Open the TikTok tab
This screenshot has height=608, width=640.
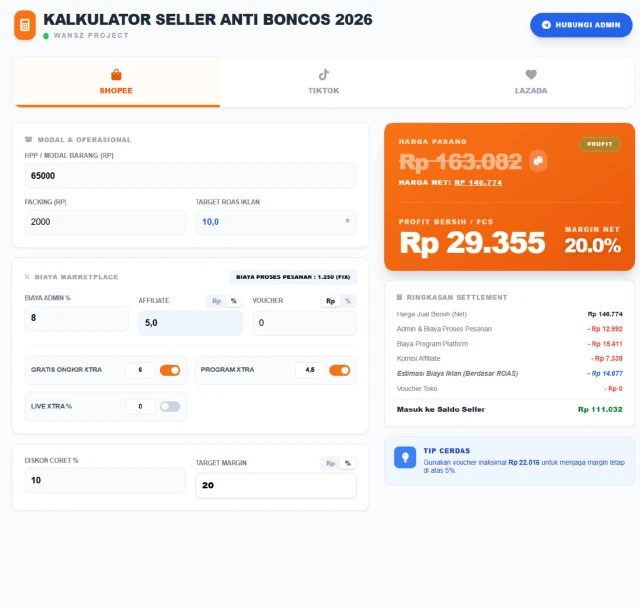[x=323, y=82]
